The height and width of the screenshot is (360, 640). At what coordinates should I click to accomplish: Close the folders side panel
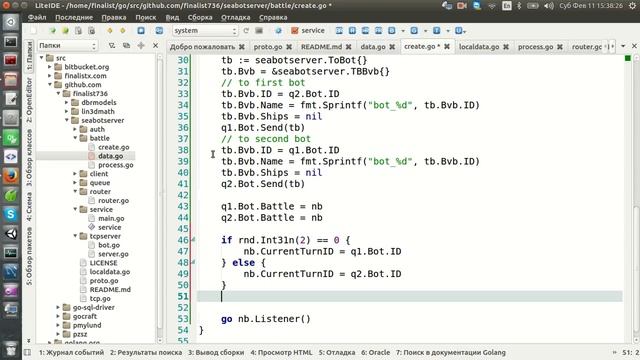[x=156, y=46]
